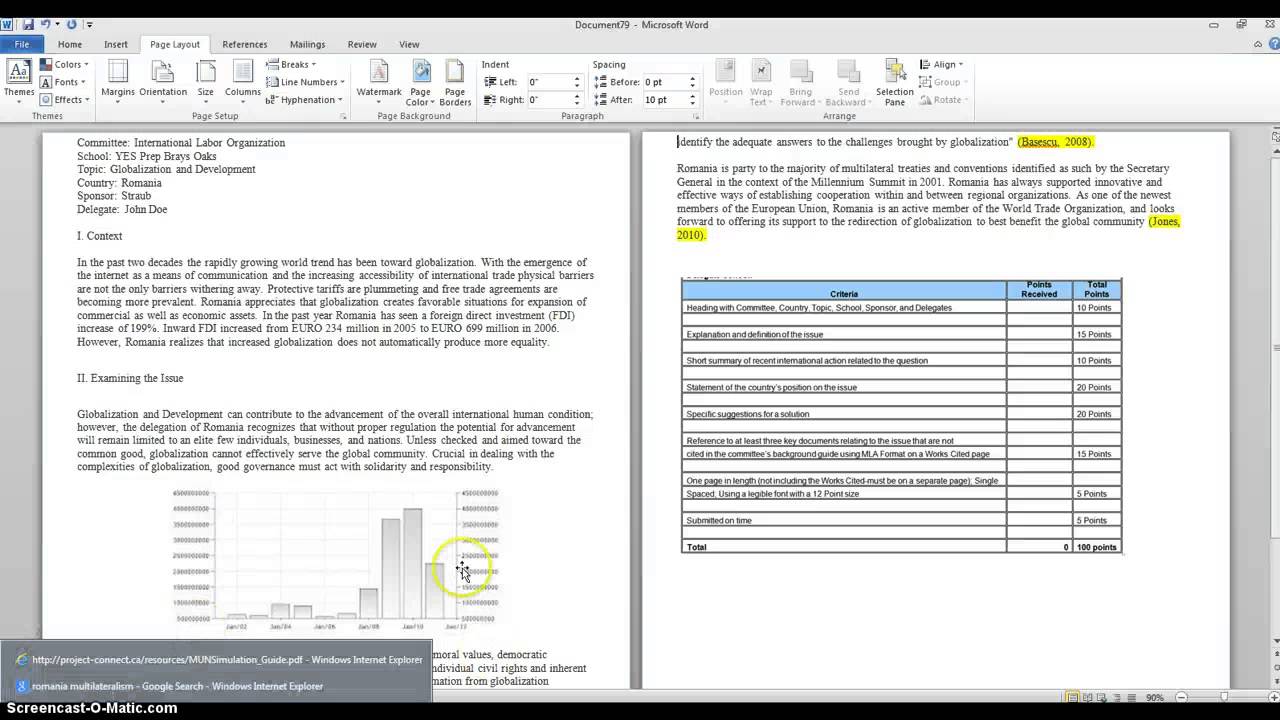Click the zoom slider handle
Viewport: 1280px width, 720px height.
pos(1224,697)
